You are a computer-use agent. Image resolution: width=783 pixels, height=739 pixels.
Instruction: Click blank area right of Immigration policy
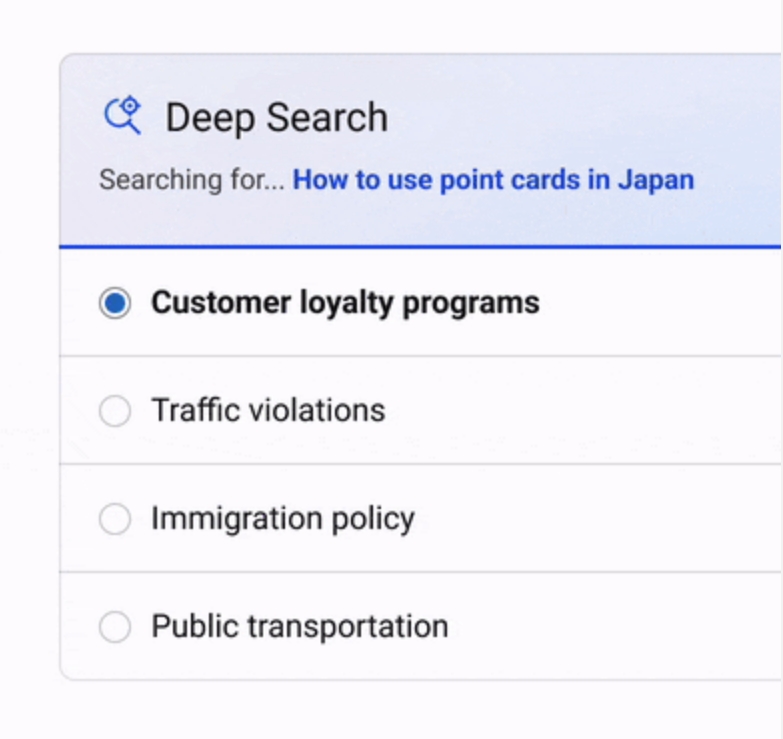(600, 519)
